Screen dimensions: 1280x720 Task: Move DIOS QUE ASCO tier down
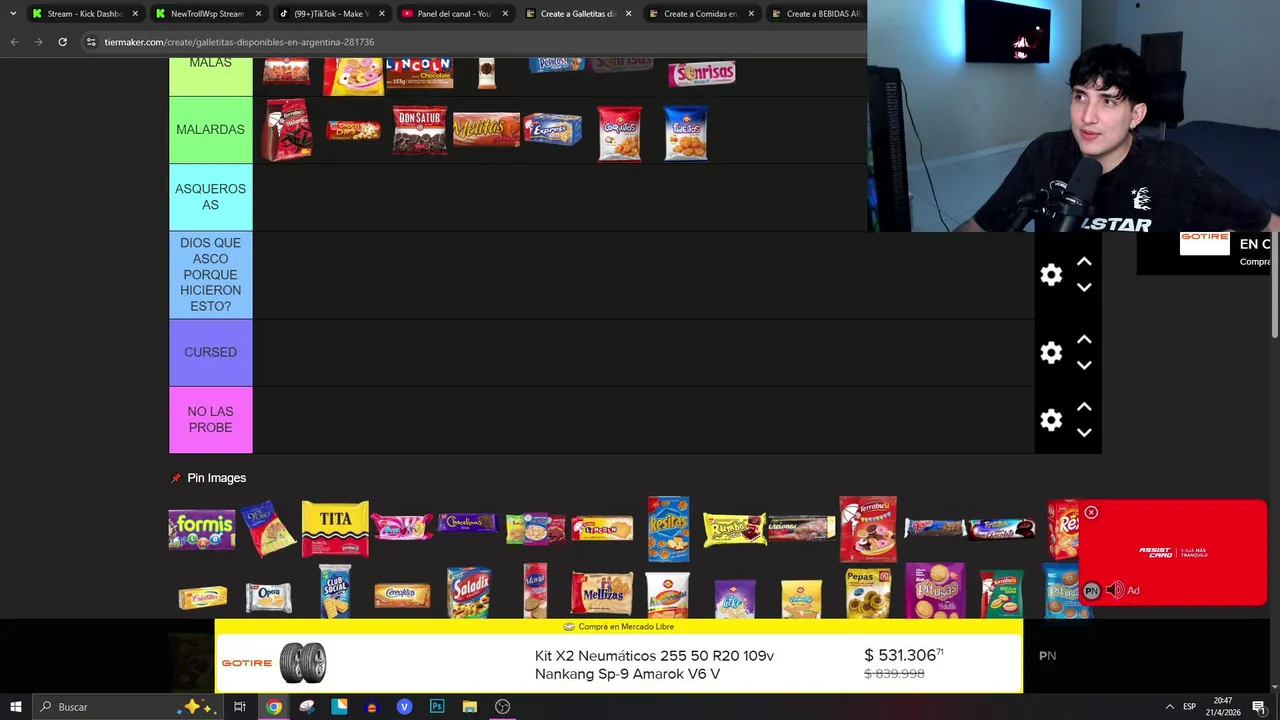[1084, 287]
